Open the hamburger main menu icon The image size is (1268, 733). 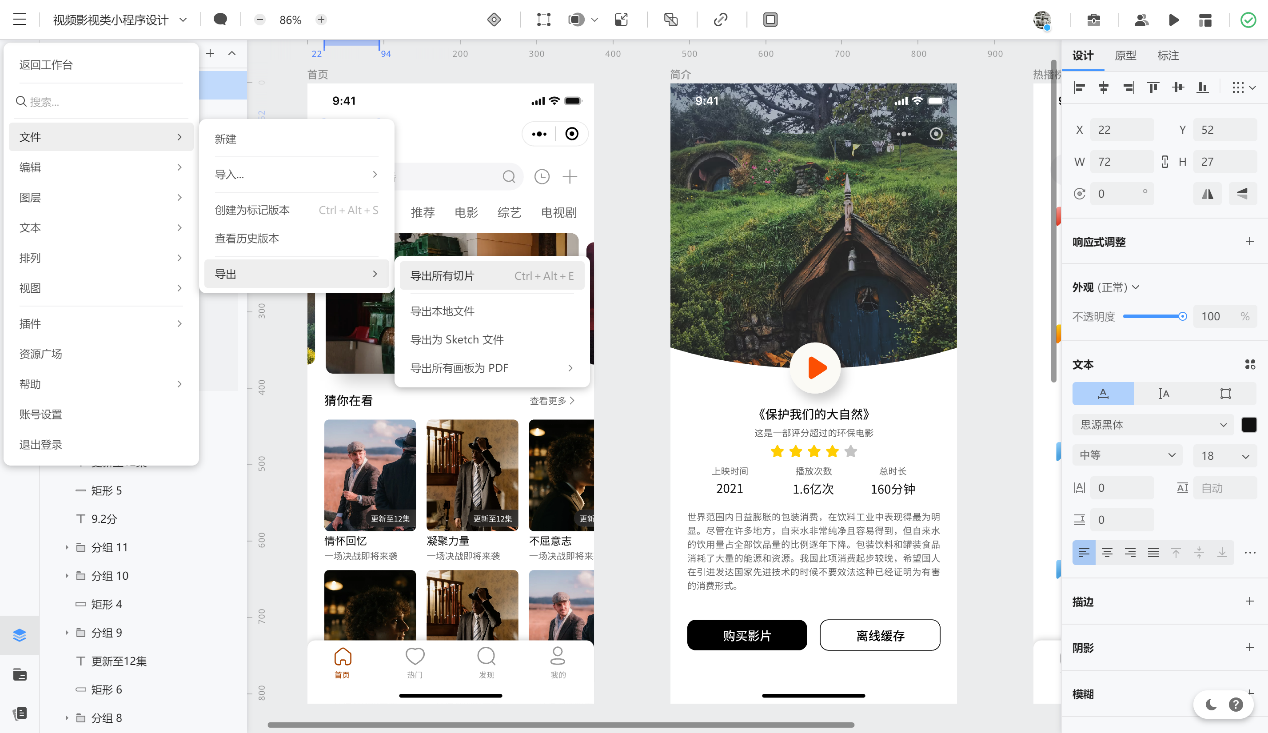pyautogui.click(x=20, y=19)
